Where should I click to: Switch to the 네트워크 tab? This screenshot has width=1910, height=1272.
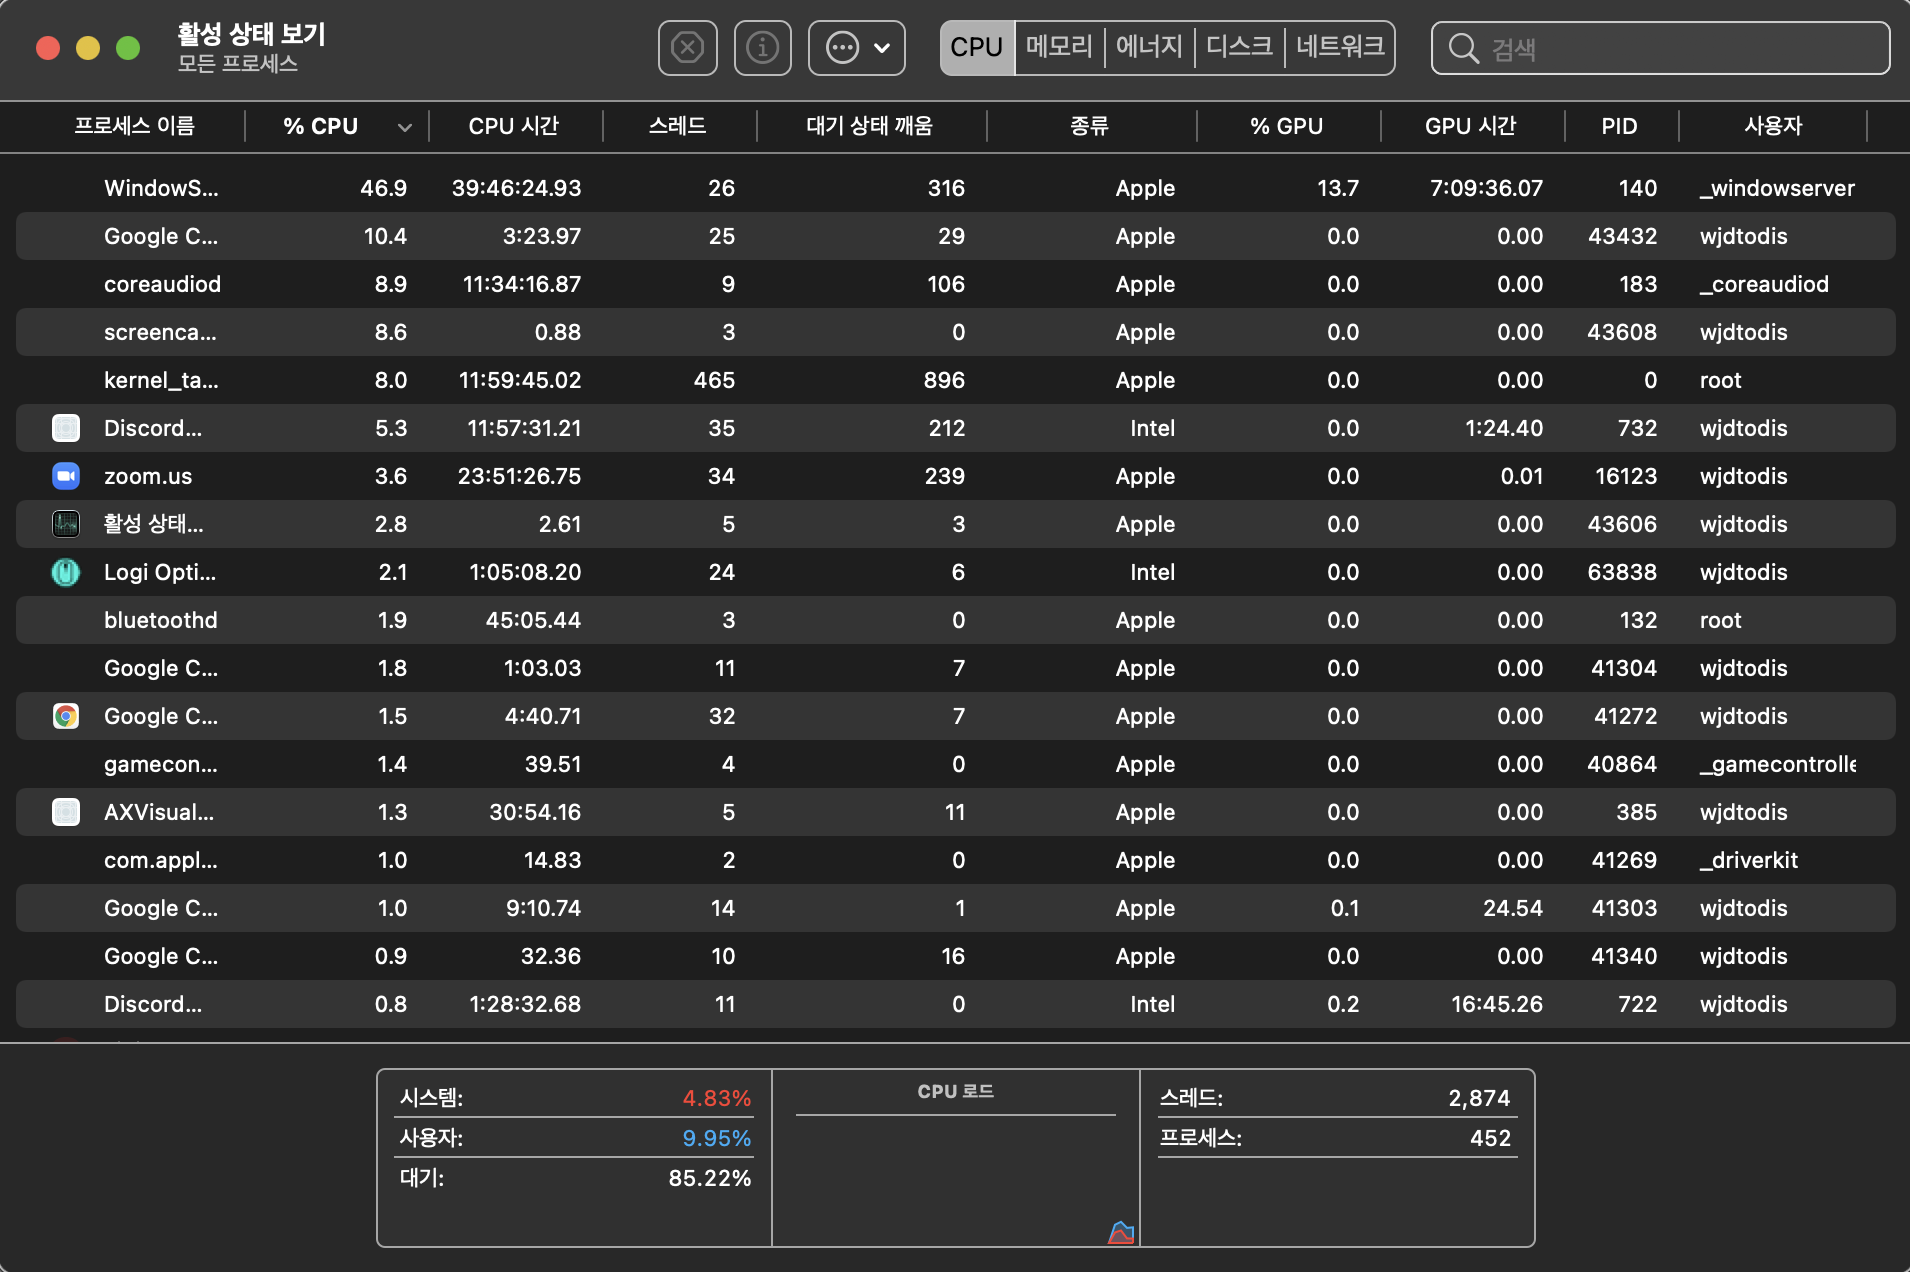1340,47
